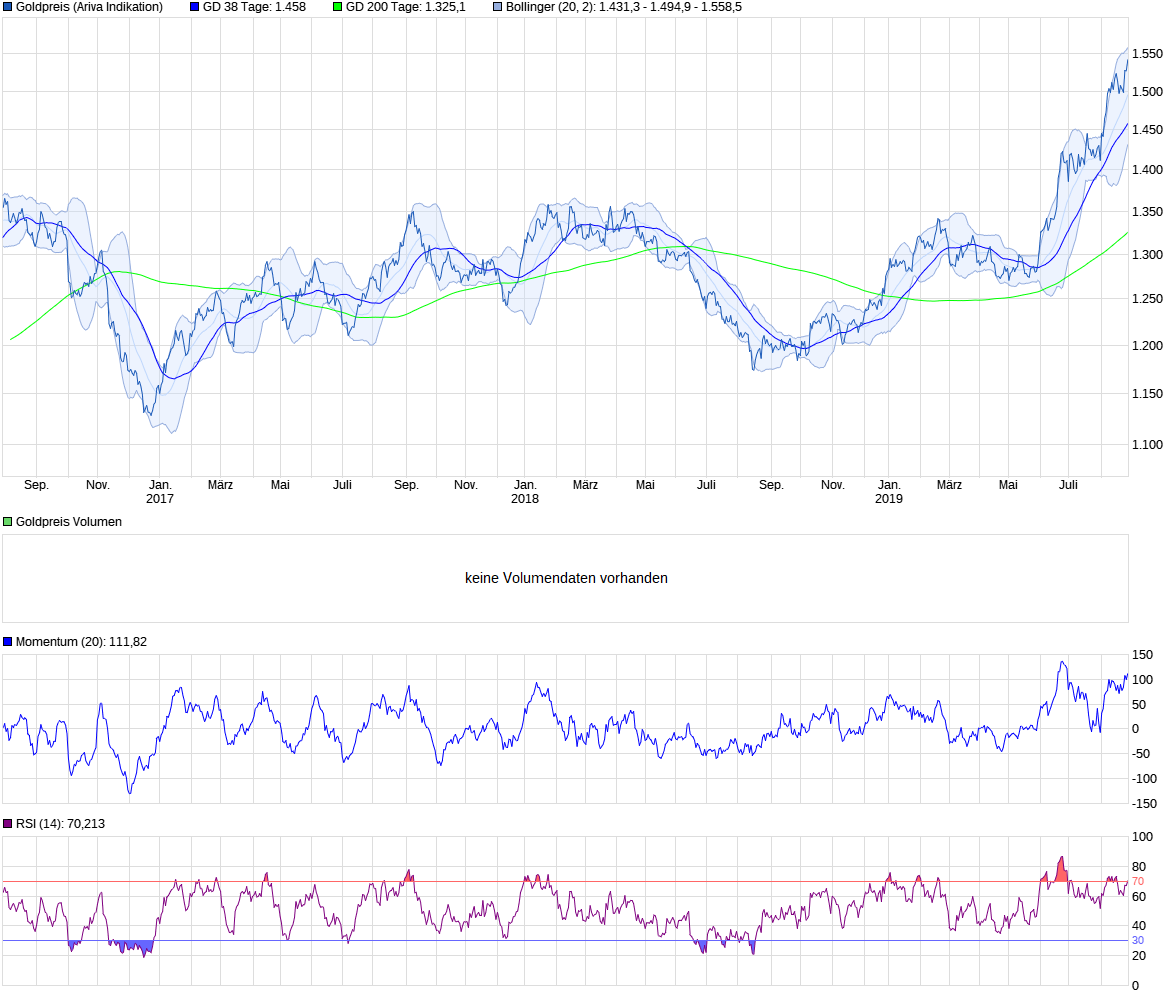This screenshot has height=997, width=1175.
Task: Click the RSI (14): 70,213 label
Action: pyautogui.click(x=60, y=824)
